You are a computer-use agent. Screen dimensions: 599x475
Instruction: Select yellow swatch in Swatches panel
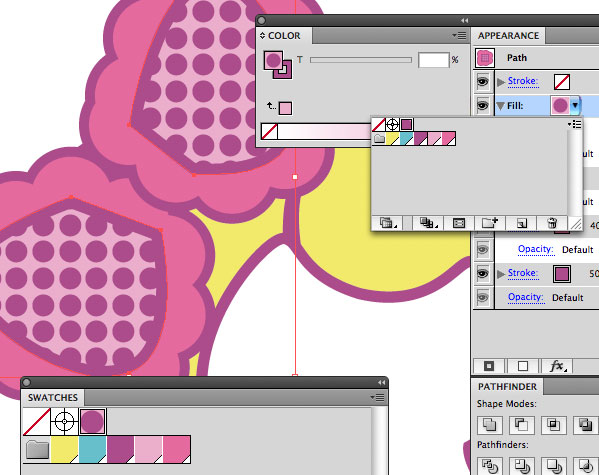point(65,449)
